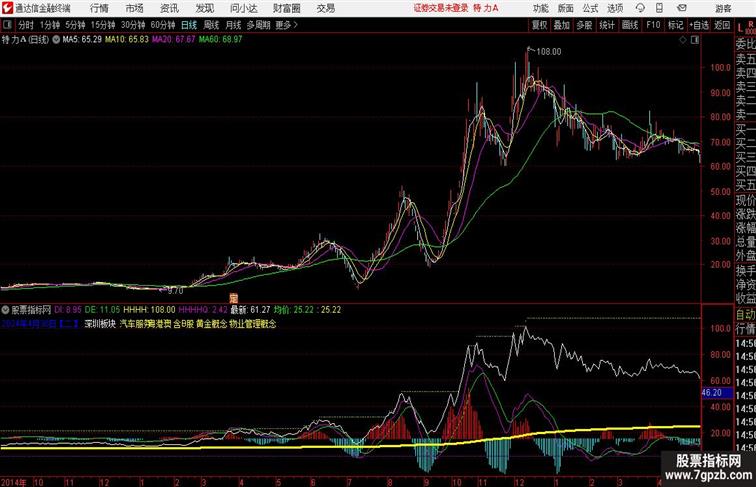Select the 月线 monthly period

coord(233,25)
